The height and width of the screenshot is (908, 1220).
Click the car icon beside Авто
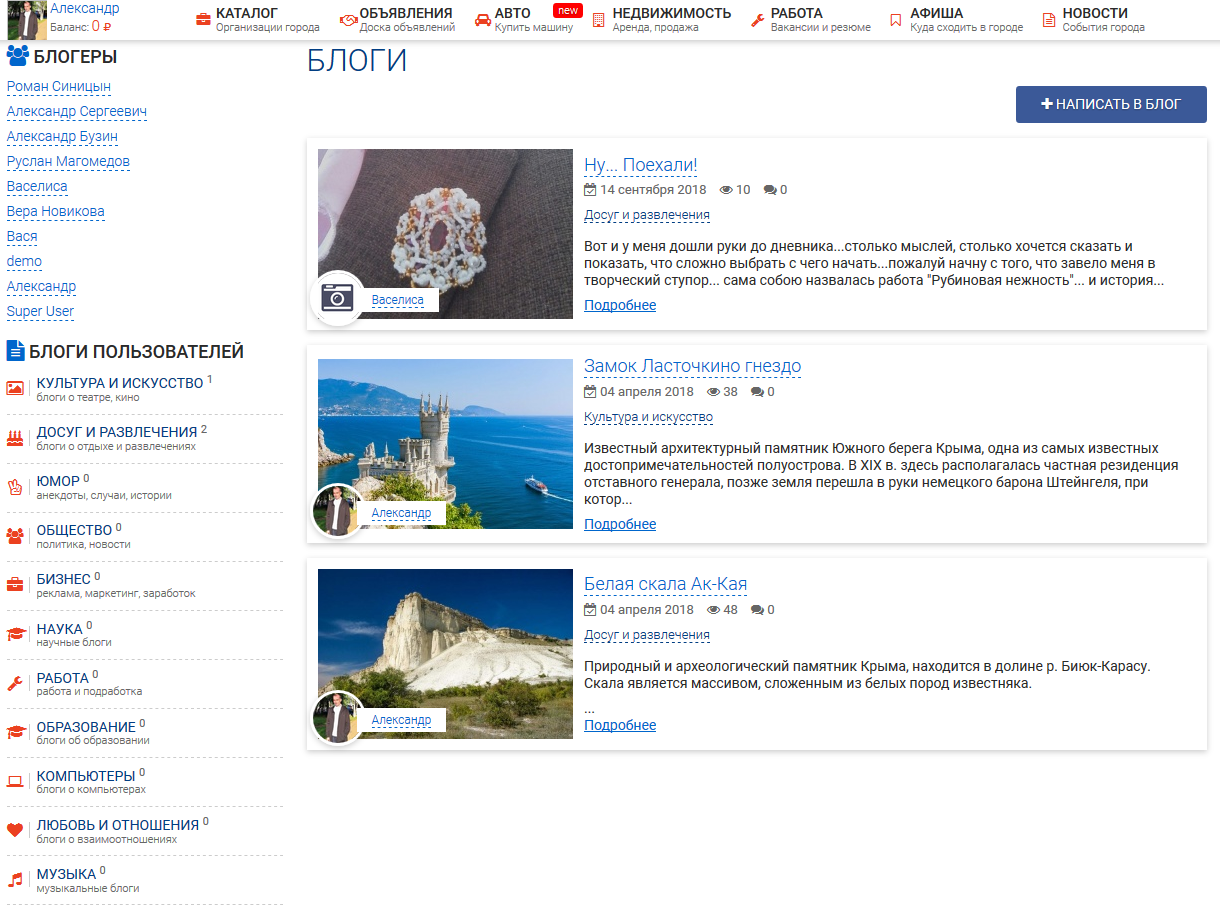(483, 20)
